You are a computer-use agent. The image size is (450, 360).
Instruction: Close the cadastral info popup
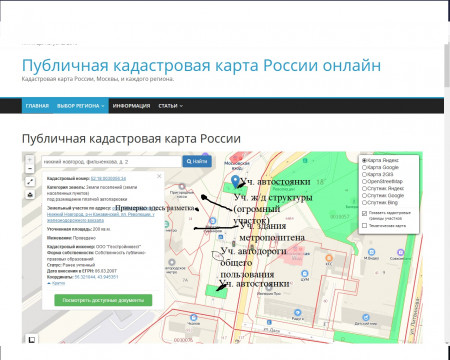coord(159,176)
